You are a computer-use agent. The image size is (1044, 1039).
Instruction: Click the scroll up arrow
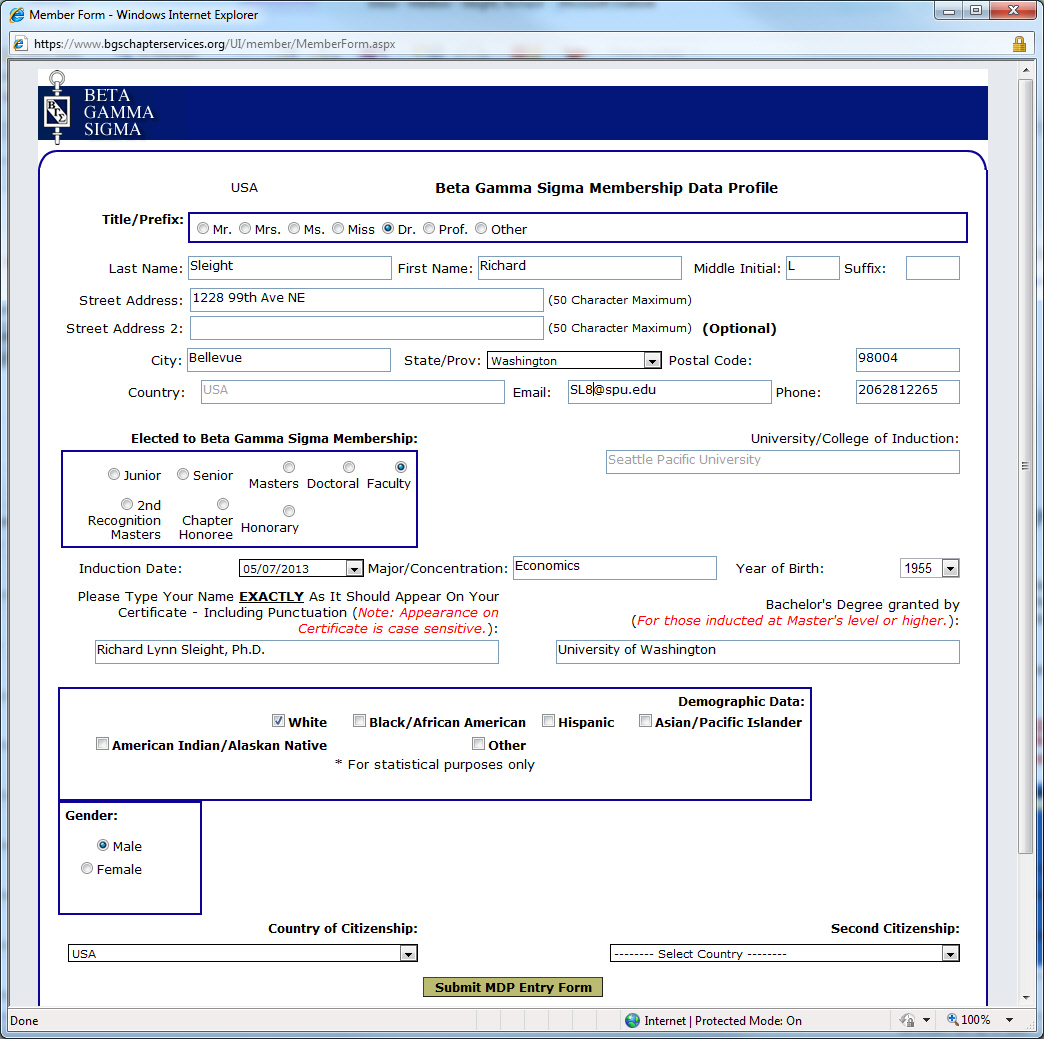[1025, 69]
